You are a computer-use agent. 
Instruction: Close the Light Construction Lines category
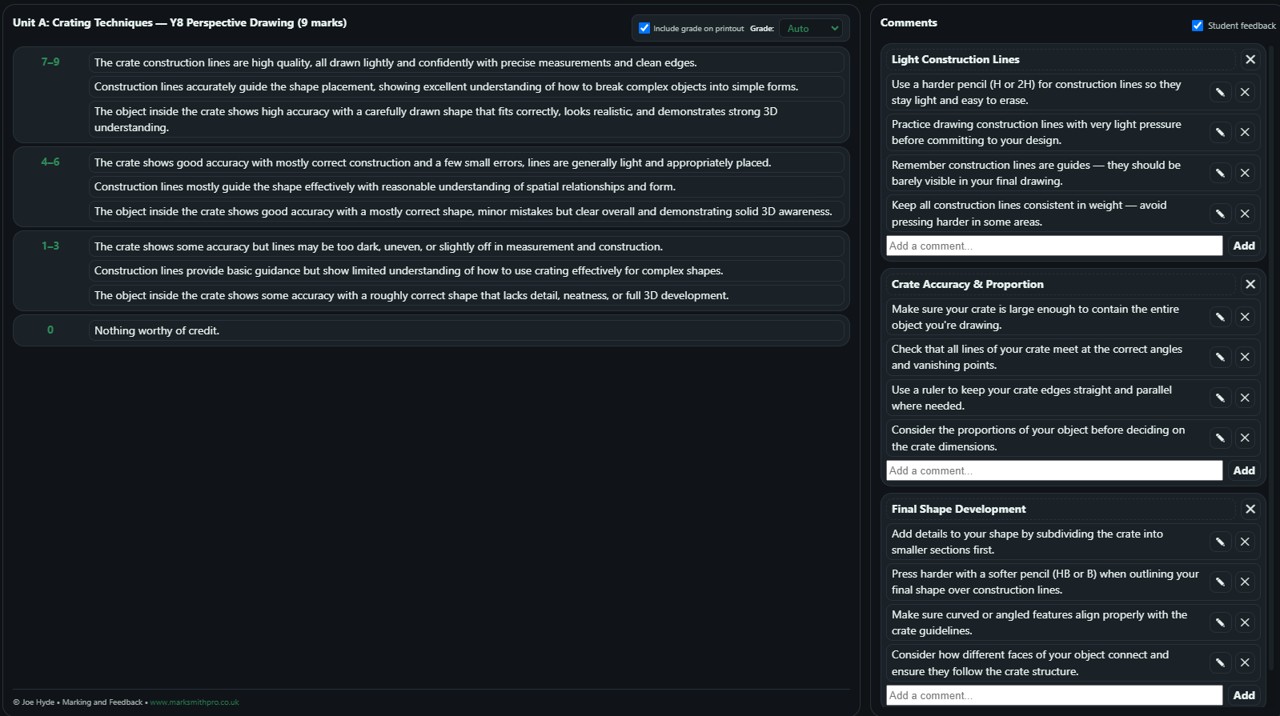1250,60
